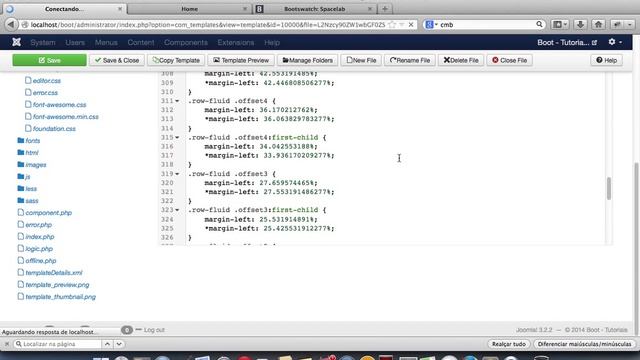Viewport: 640px width, 360px height.
Task: Click Copy Template button
Action: coord(176,60)
